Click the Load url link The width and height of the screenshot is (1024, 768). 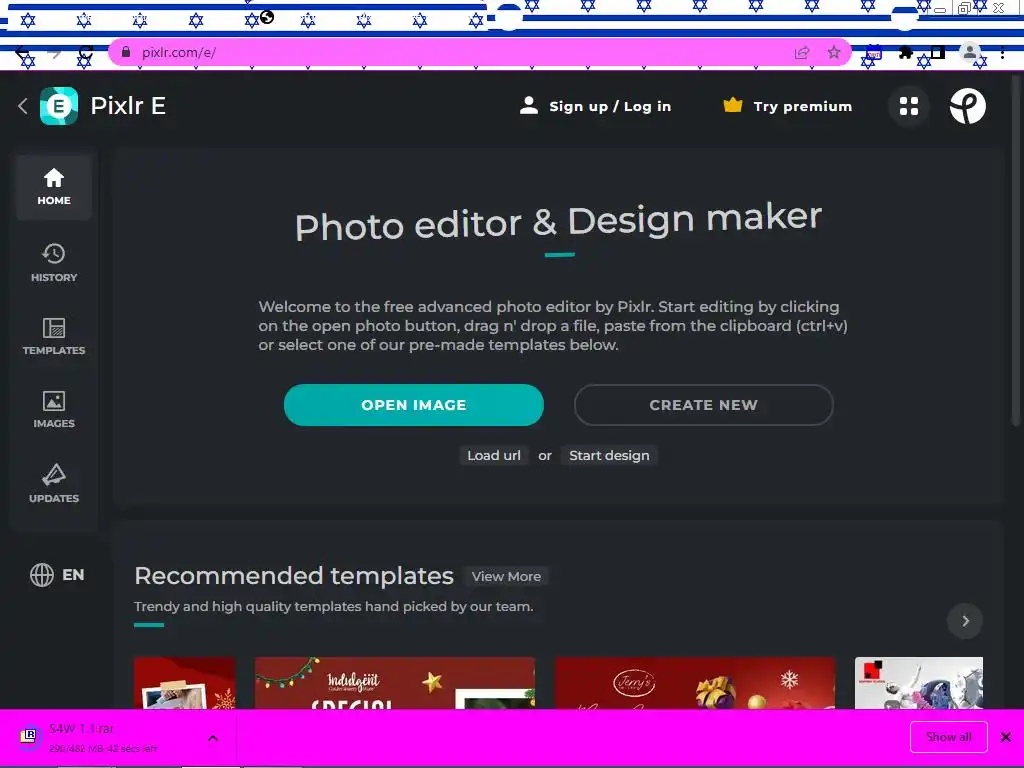(x=494, y=455)
